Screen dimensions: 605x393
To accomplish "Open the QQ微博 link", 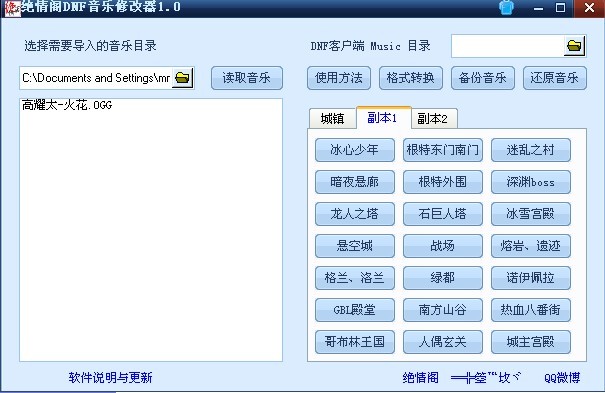I will 562,378.
